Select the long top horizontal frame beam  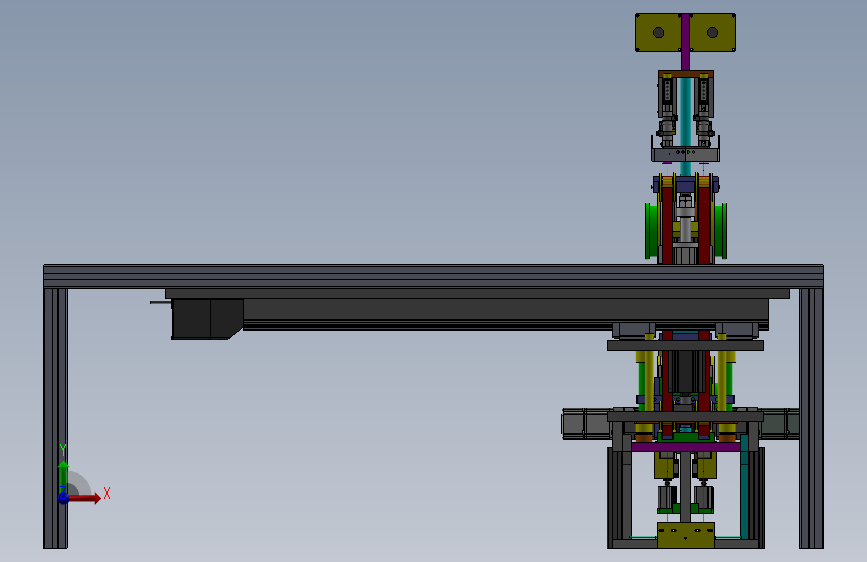pos(434,276)
